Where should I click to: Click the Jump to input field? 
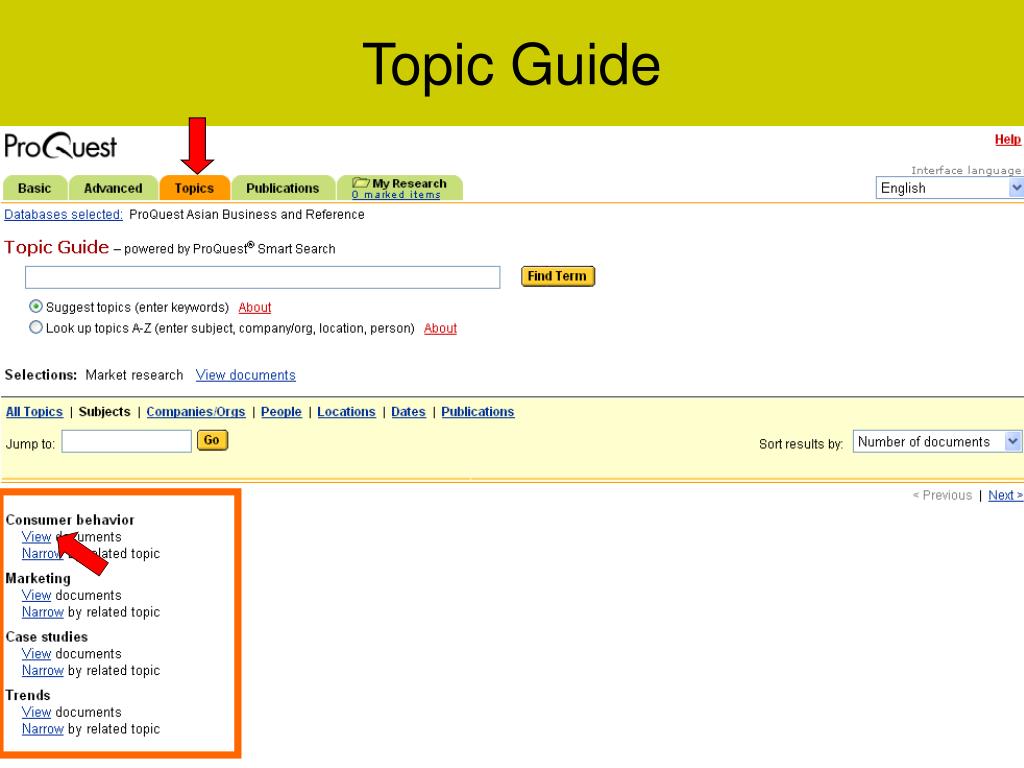(x=127, y=441)
